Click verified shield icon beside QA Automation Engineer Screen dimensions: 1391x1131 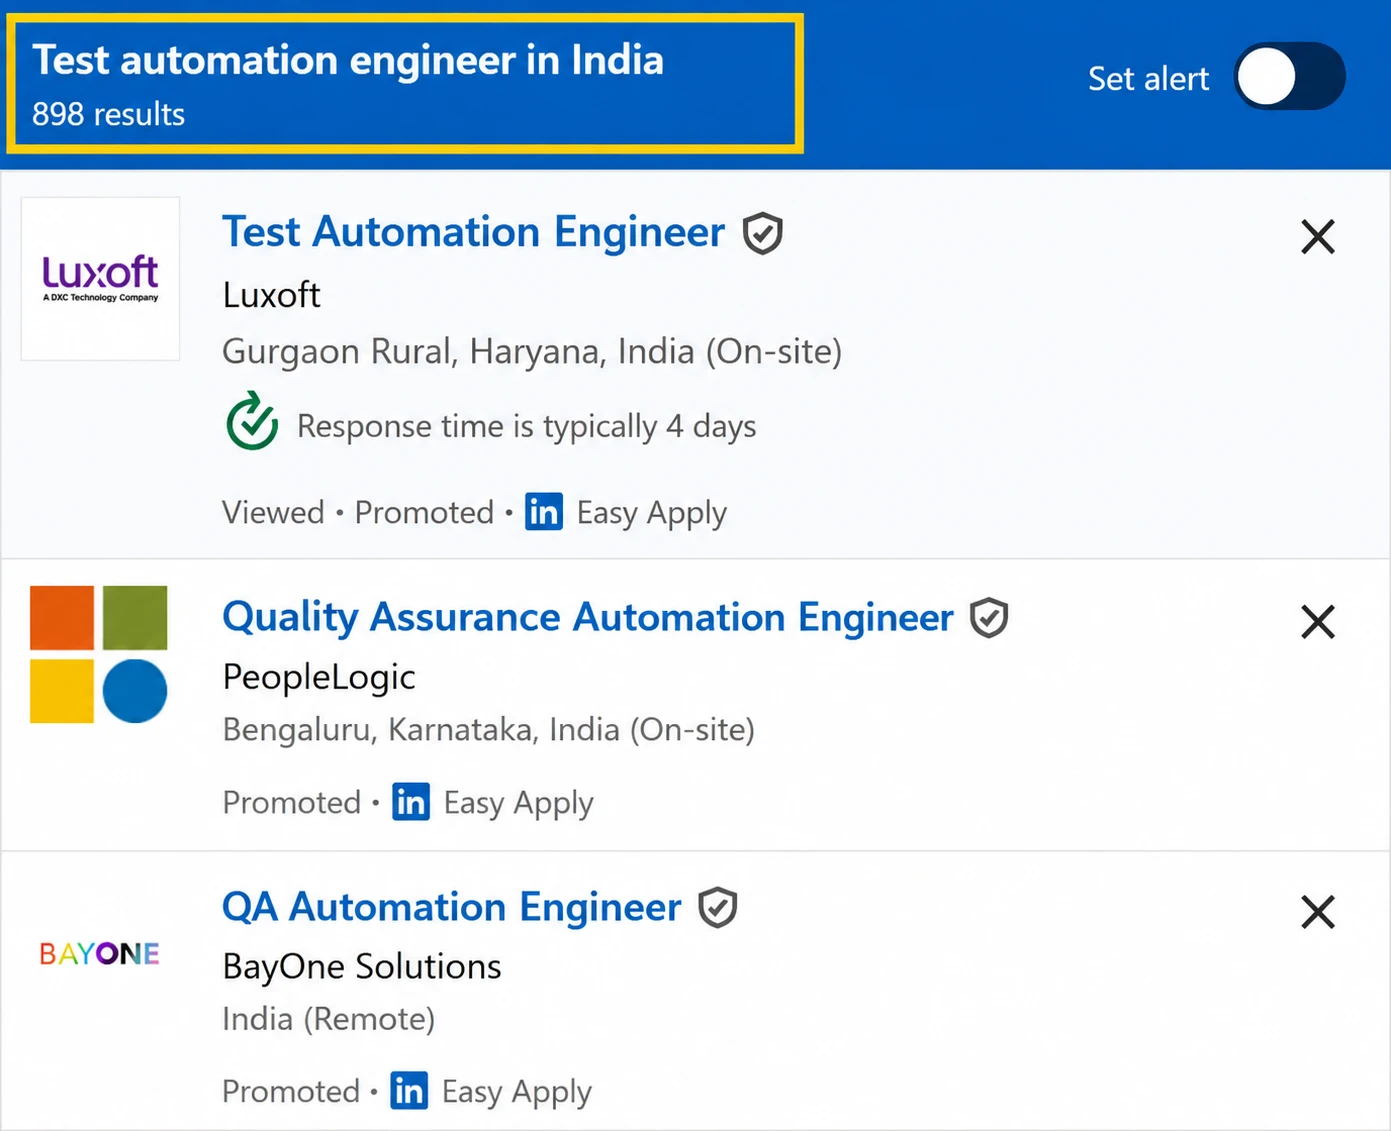(x=718, y=908)
